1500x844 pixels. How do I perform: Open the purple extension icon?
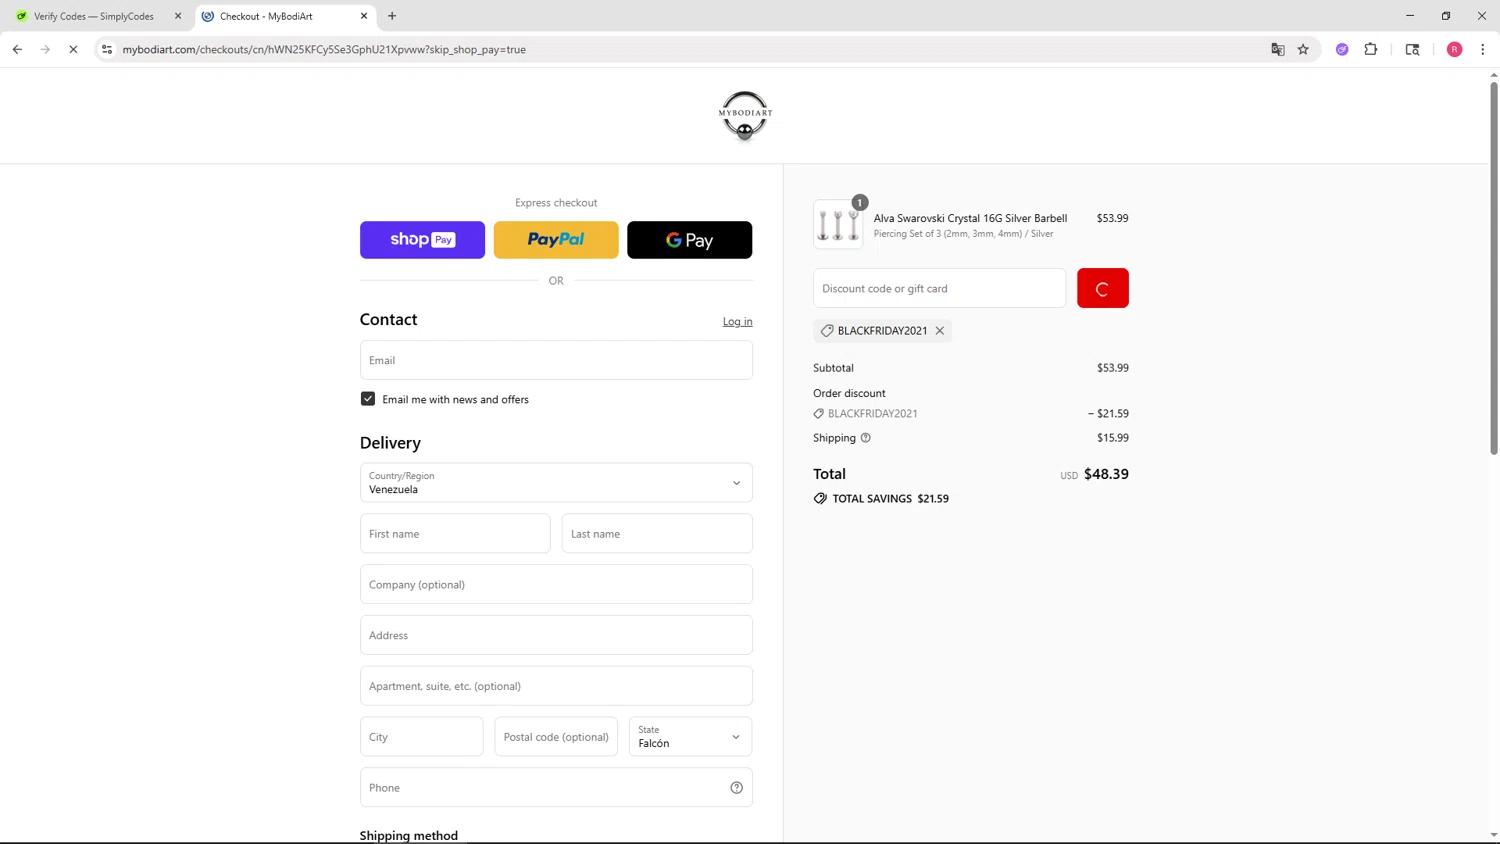(x=1342, y=49)
